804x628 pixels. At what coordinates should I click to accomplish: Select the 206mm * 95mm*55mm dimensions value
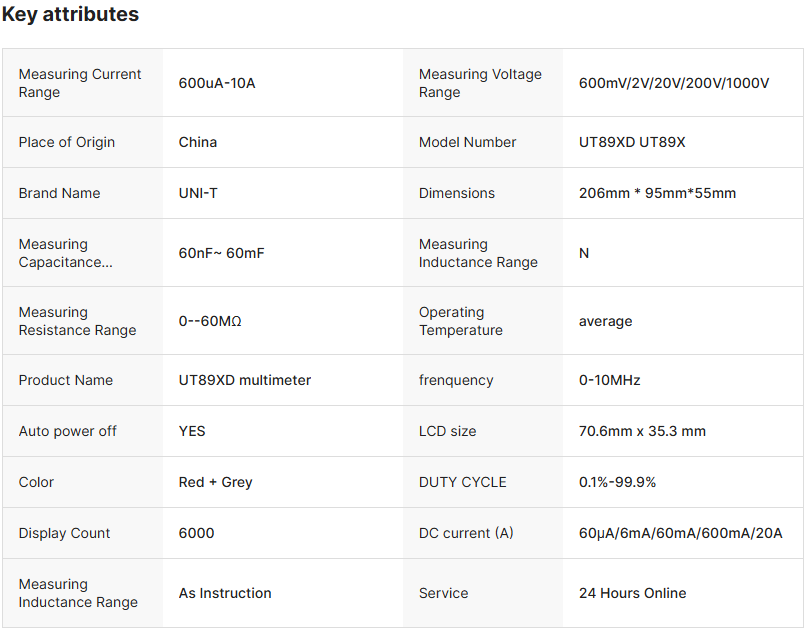point(657,193)
